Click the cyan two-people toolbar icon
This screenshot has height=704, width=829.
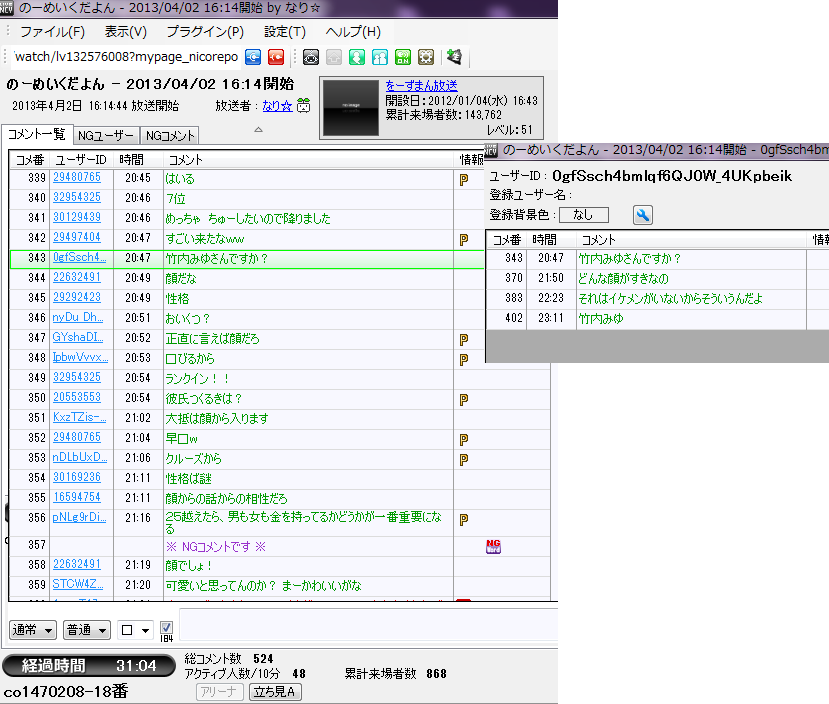(380, 57)
